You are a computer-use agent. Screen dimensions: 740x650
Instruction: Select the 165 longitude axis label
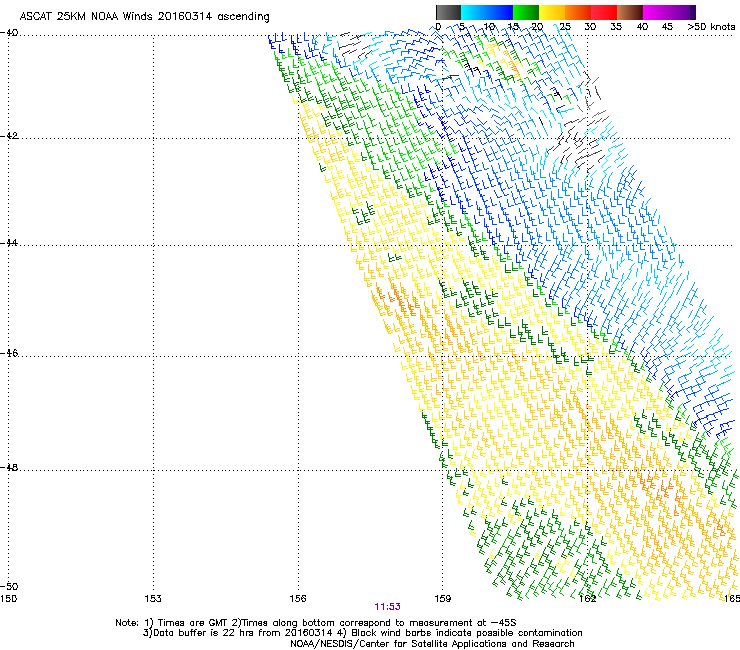coord(732,599)
